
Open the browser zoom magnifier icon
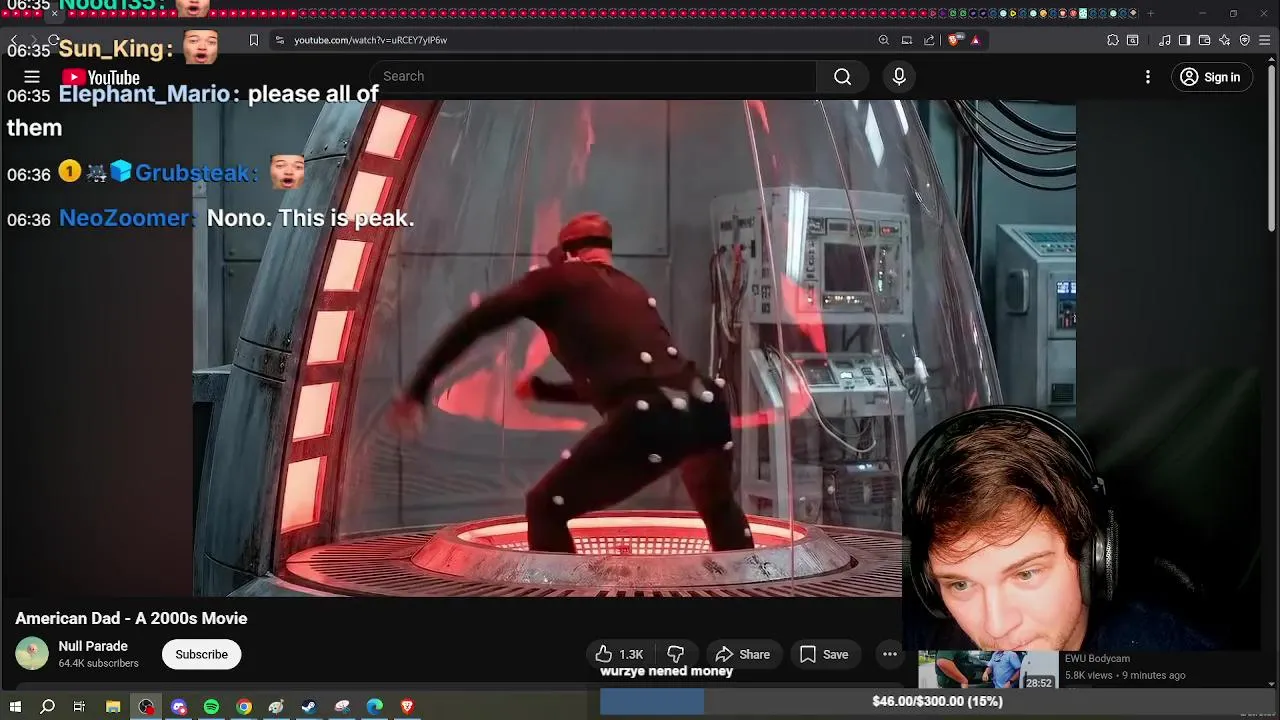pos(884,40)
